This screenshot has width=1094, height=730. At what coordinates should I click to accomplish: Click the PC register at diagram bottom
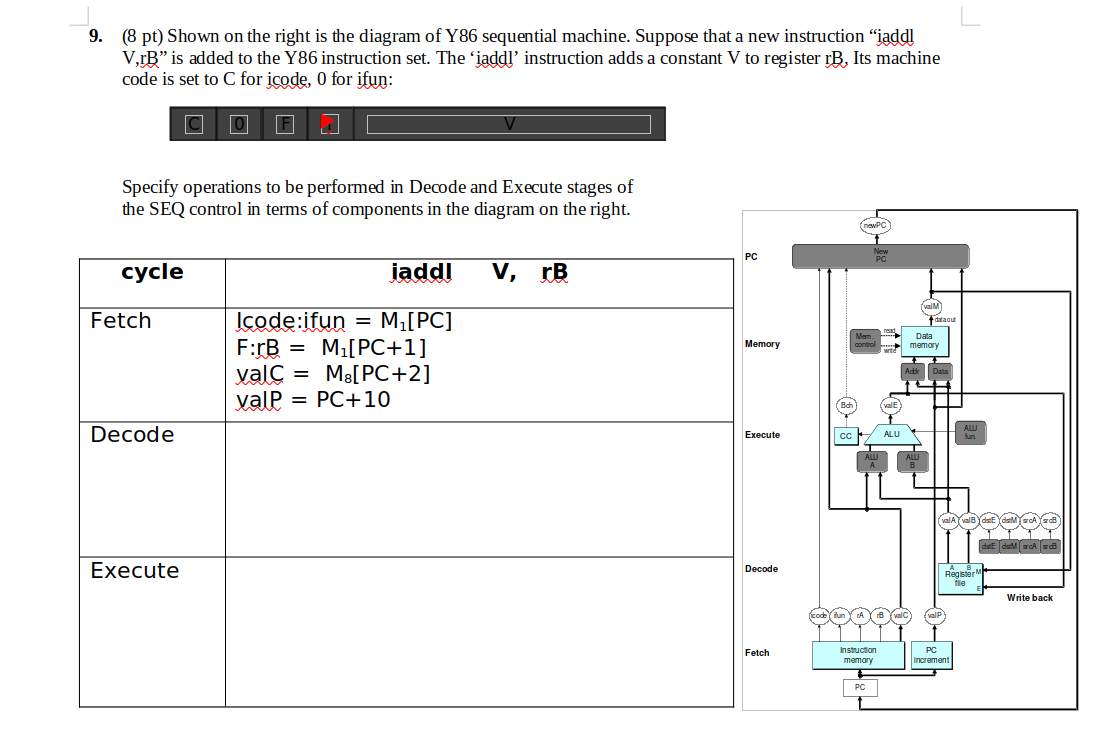(860, 687)
